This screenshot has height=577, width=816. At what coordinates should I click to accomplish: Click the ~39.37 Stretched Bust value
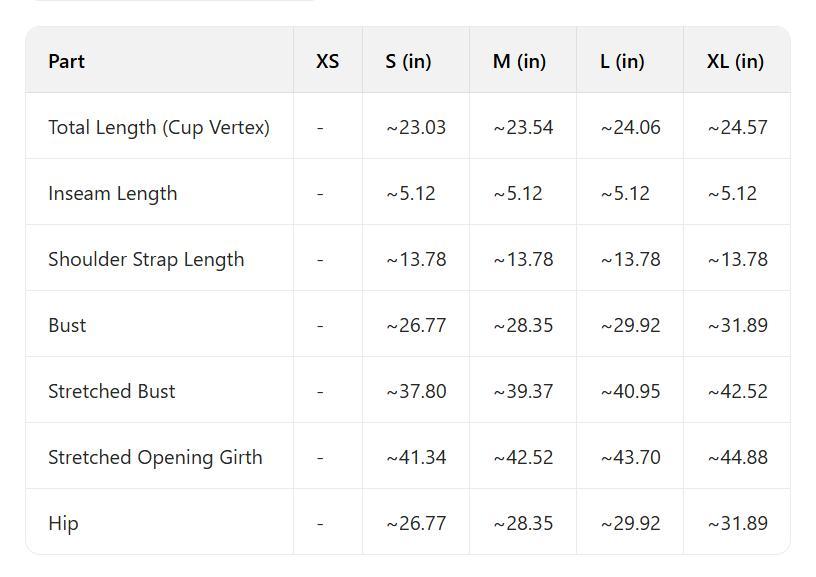pos(523,391)
